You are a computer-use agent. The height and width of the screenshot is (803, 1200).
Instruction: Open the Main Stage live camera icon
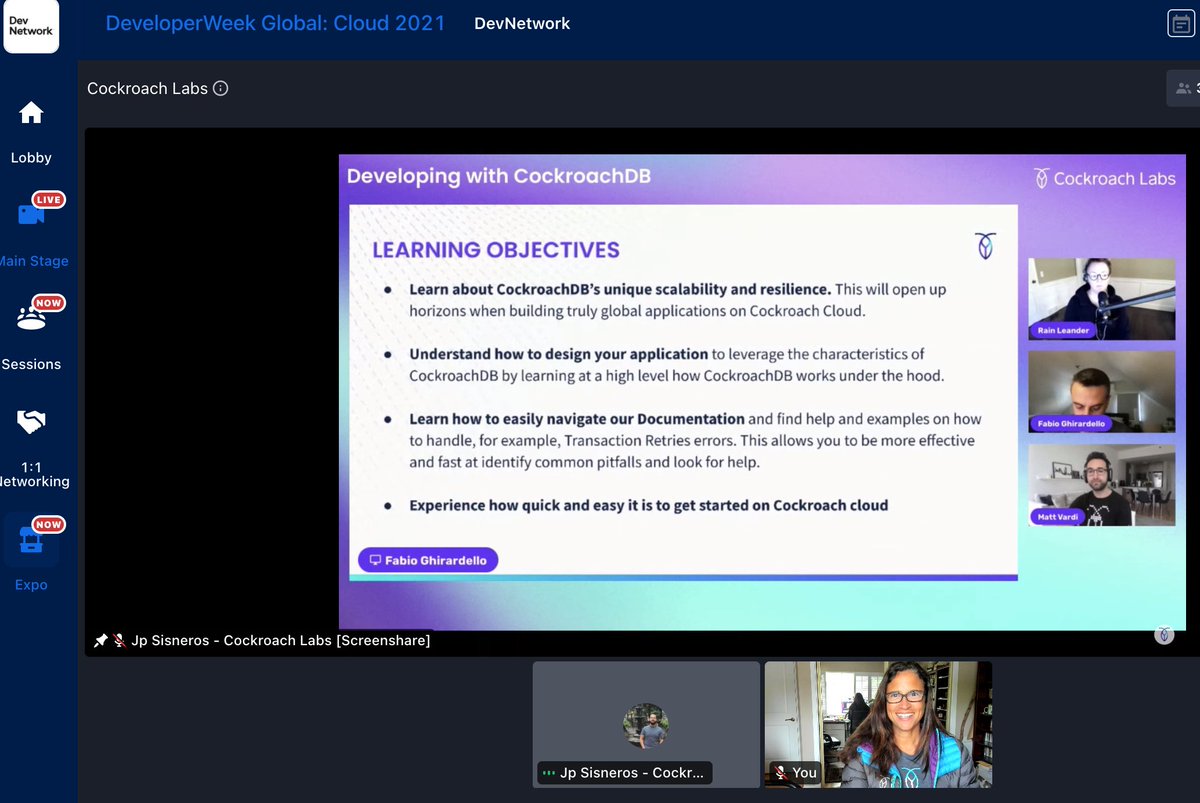tap(31, 214)
